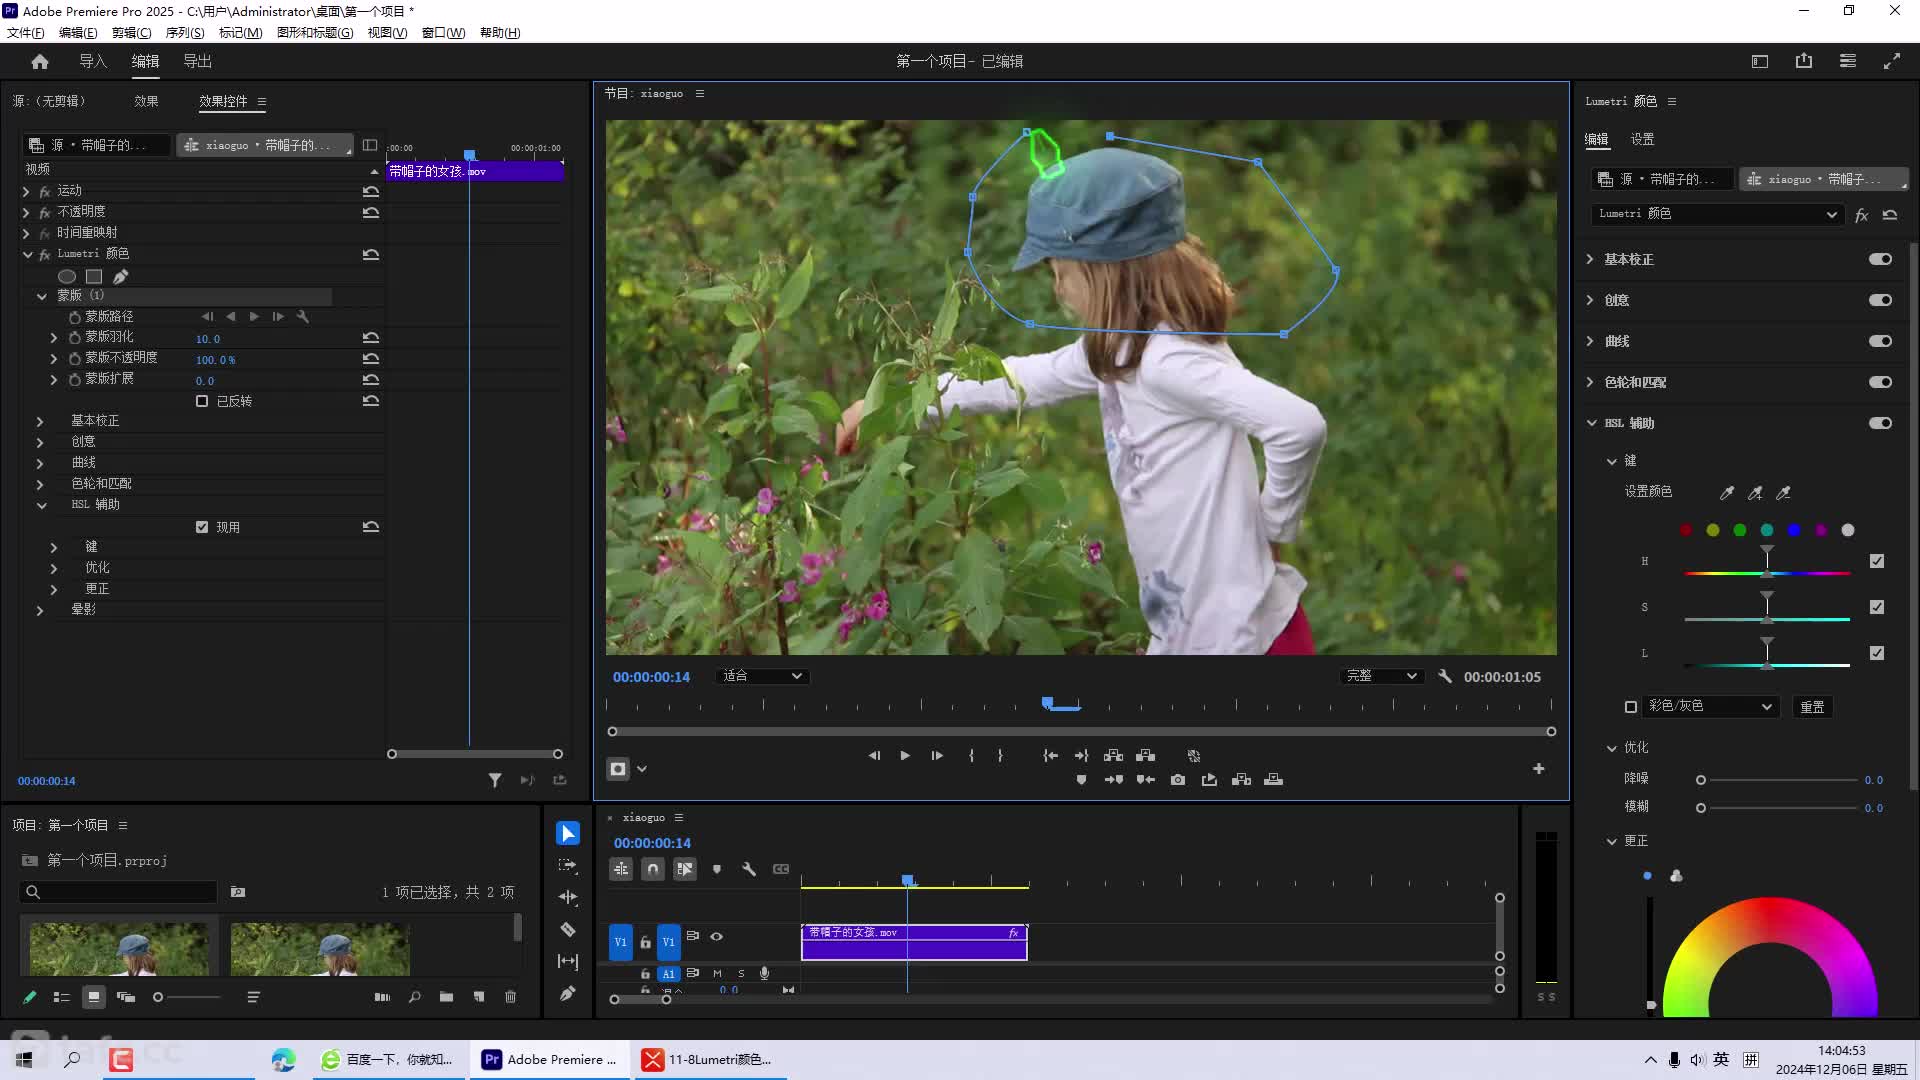The height and width of the screenshot is (1080, 1920).
Task: Open the Effects panel tab
Action: click(146, 101)
